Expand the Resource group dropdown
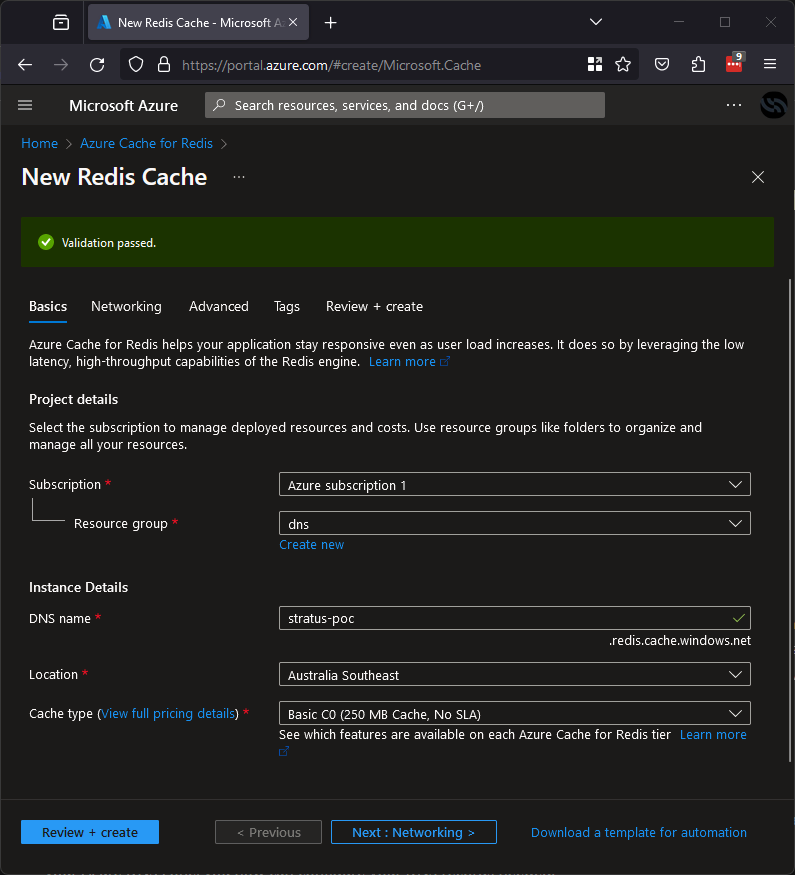795x875 pixels. tap(514, 523)
